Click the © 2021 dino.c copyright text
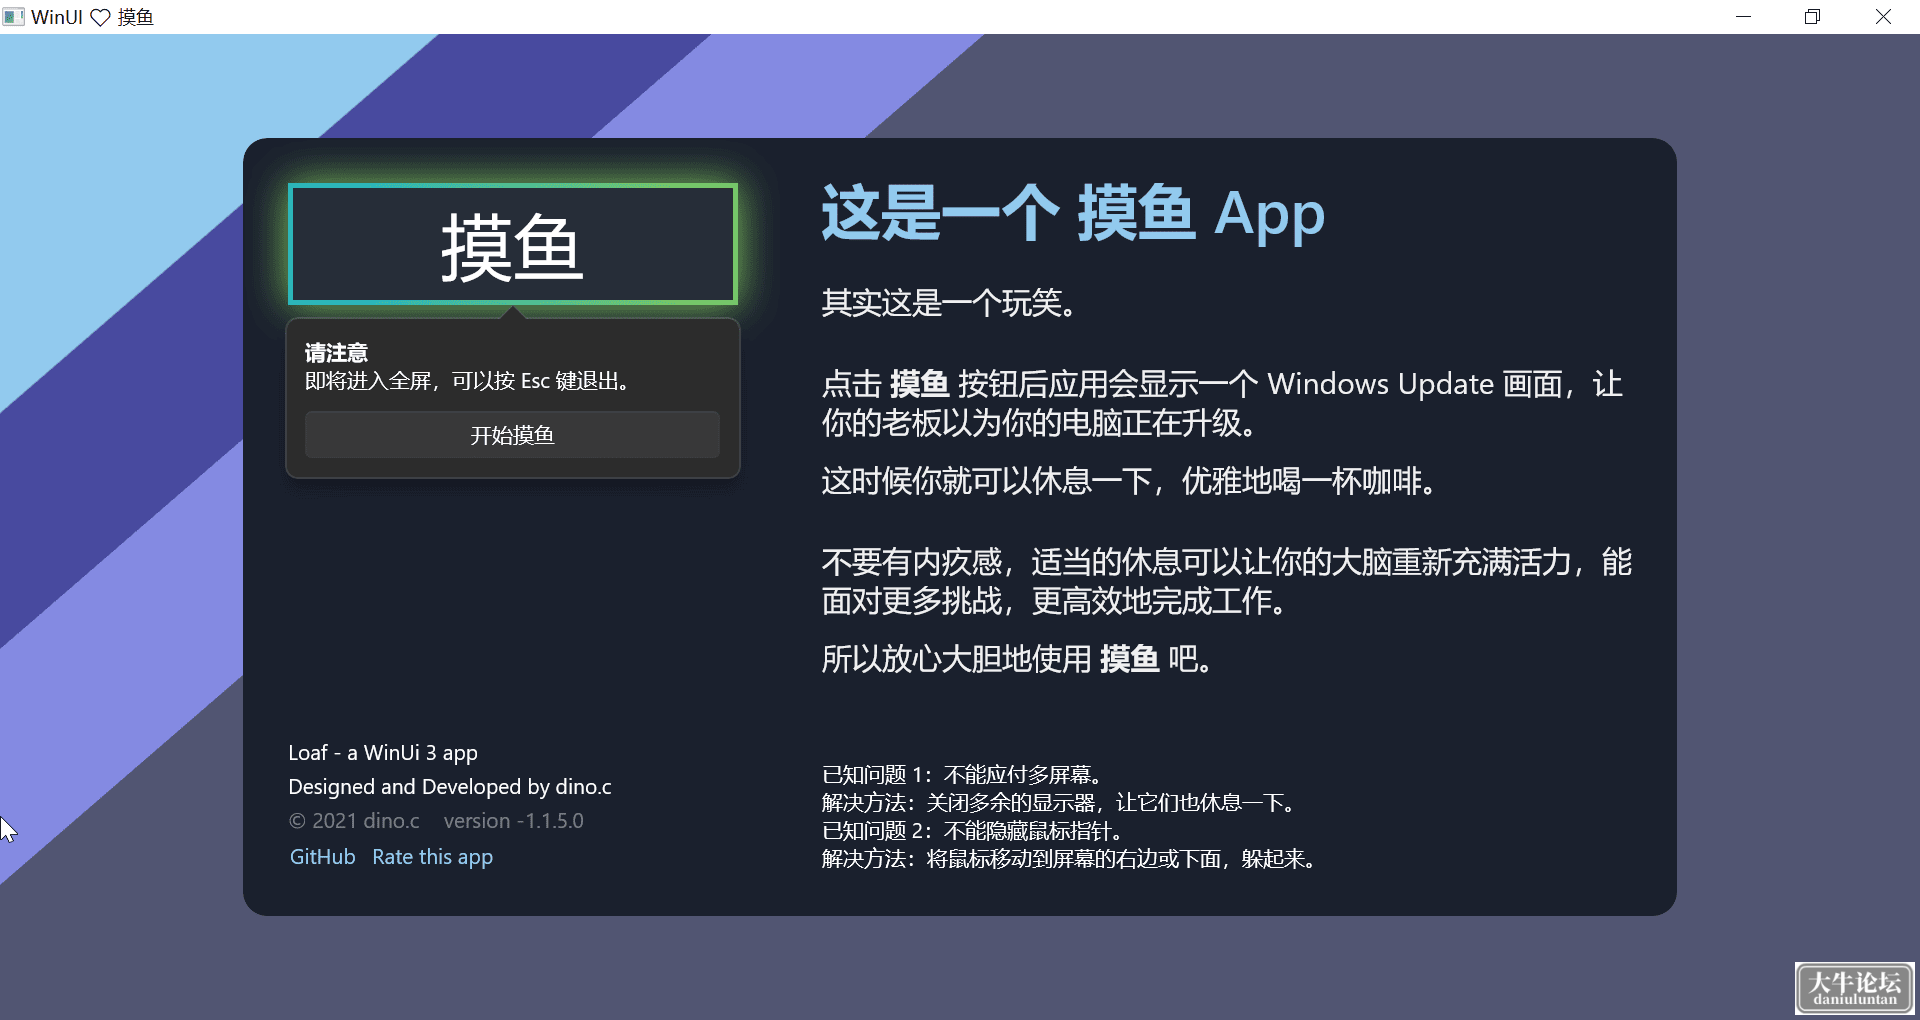1920x1020 pixels. 354,821
